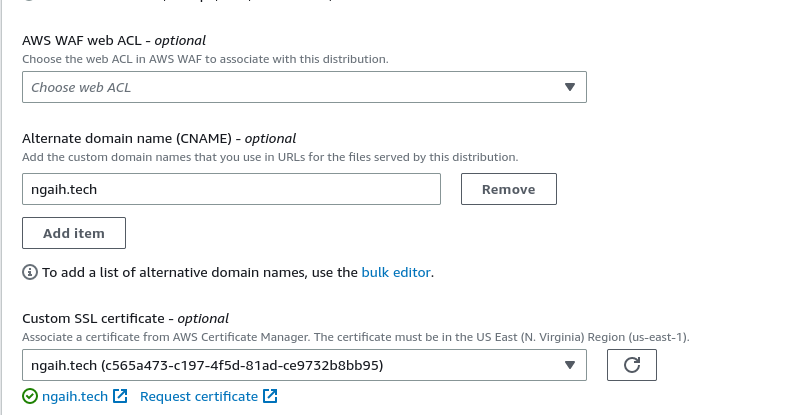Refresh the SSL certificate list

[x=632, y=365]
